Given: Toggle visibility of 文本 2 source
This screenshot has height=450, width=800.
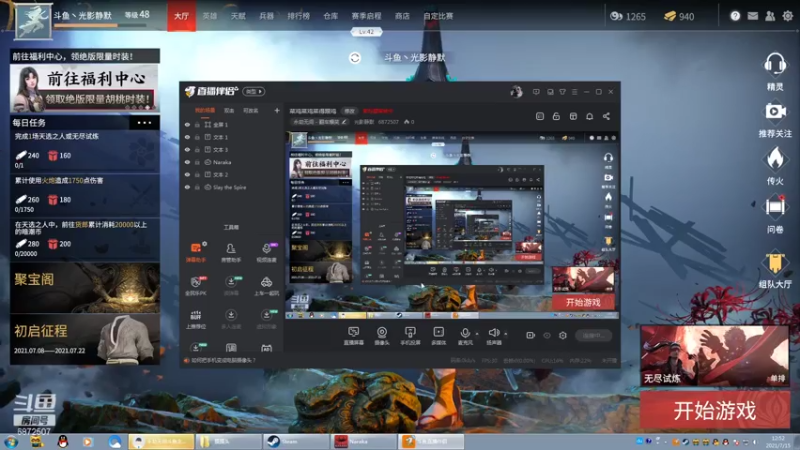Looking at the screenshot, I should click(x=187, y=174).
